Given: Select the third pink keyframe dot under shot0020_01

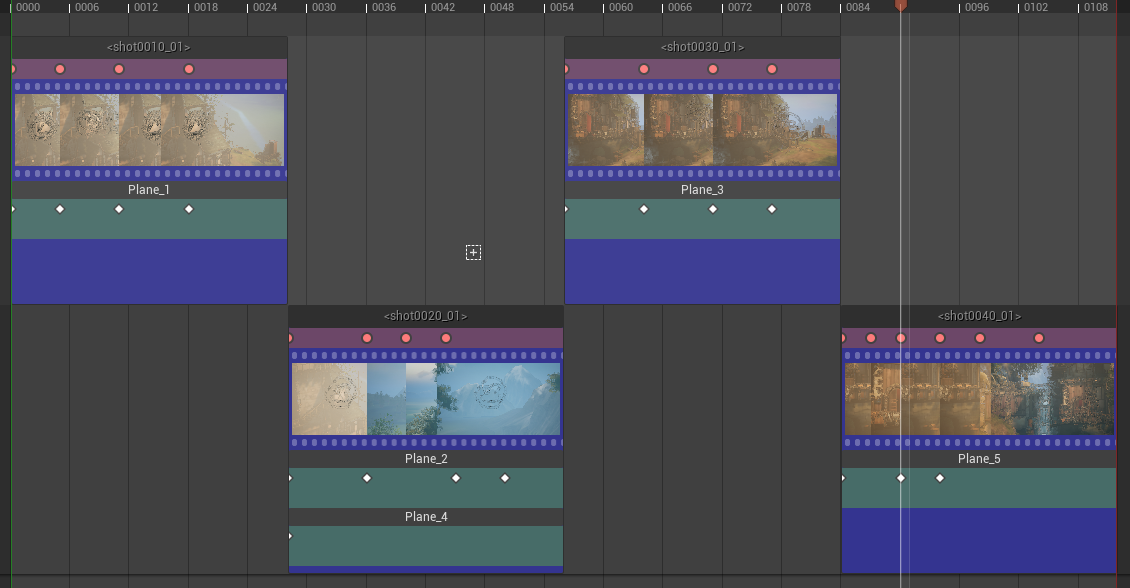Looking at the screenshot, I should tap(405, 338).
